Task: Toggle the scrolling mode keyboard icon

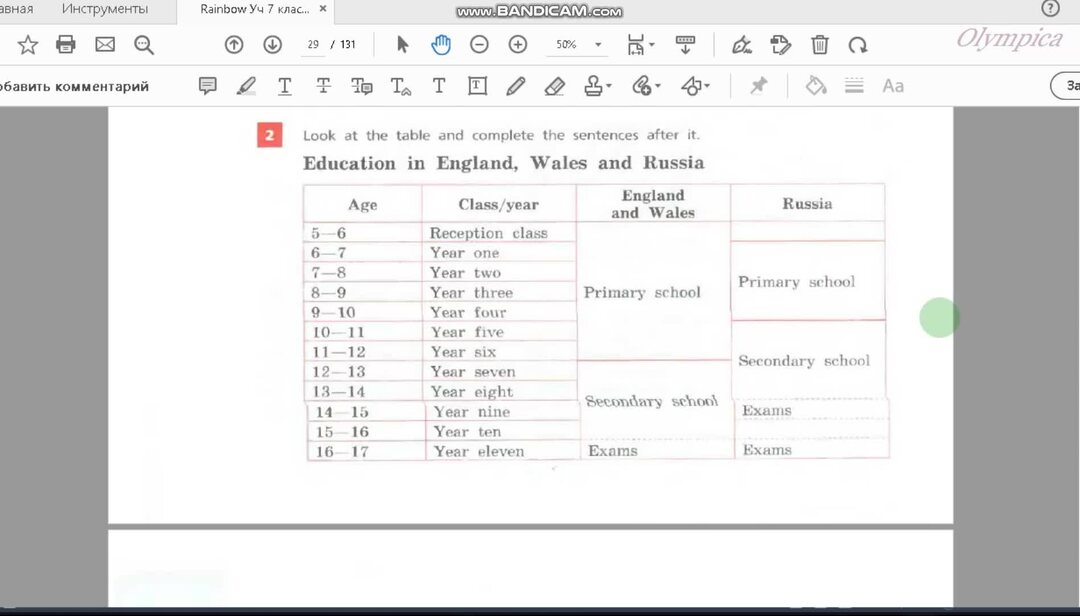Action: tap(685, 45)
